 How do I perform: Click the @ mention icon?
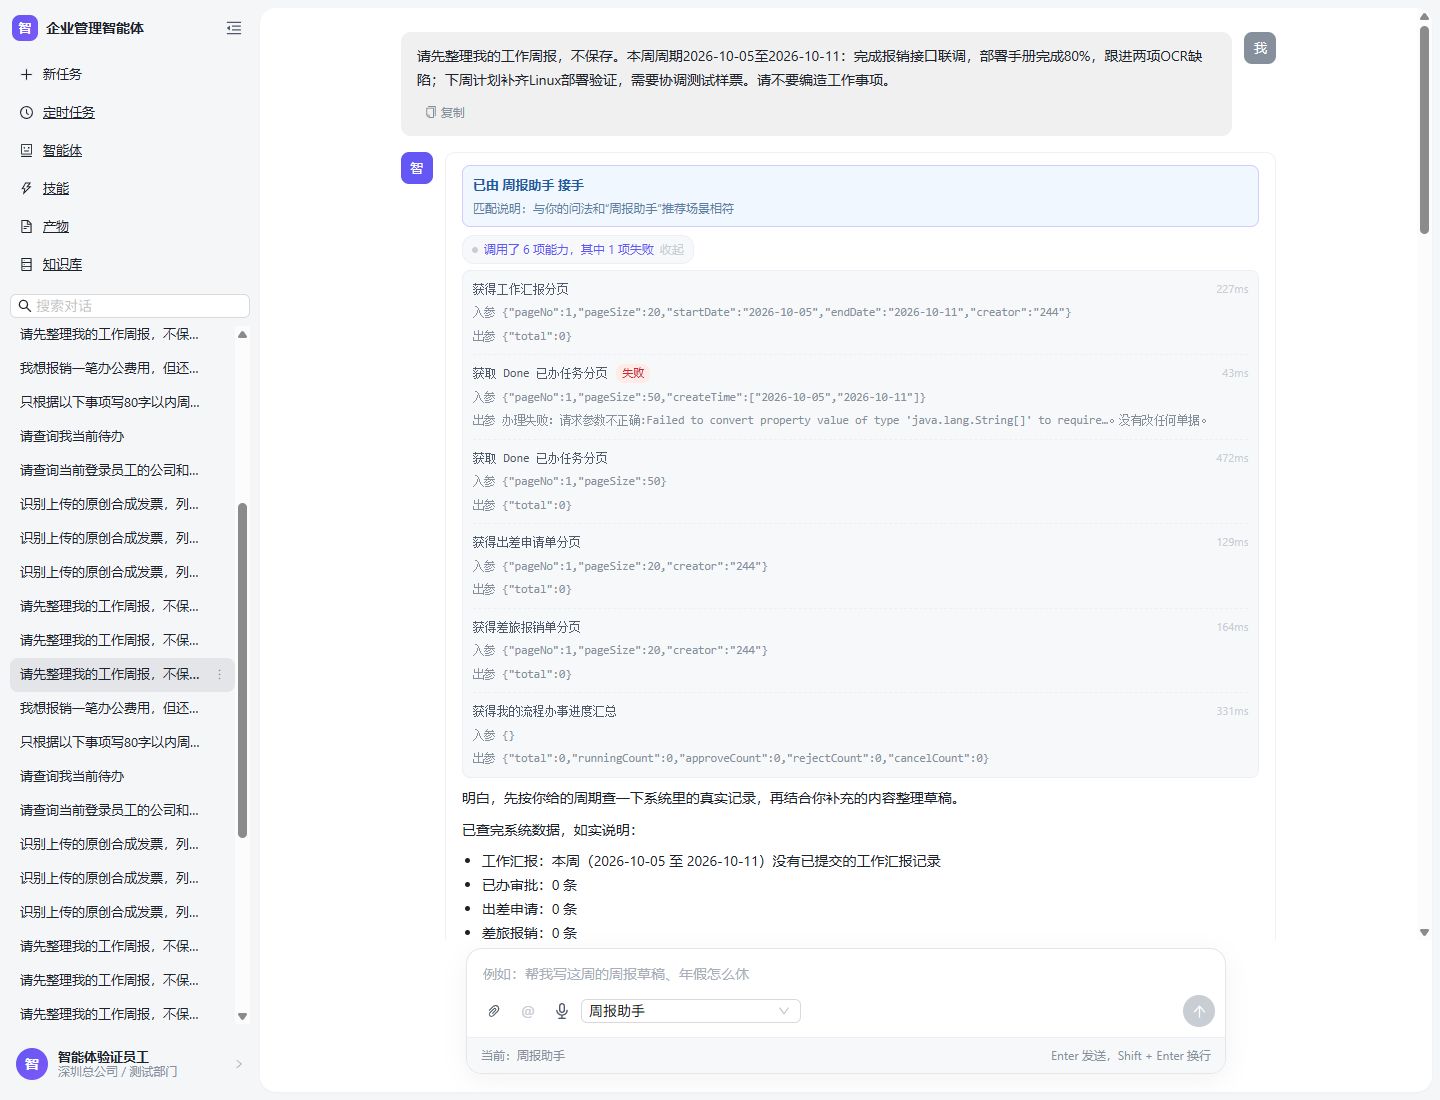[528, 1011]
